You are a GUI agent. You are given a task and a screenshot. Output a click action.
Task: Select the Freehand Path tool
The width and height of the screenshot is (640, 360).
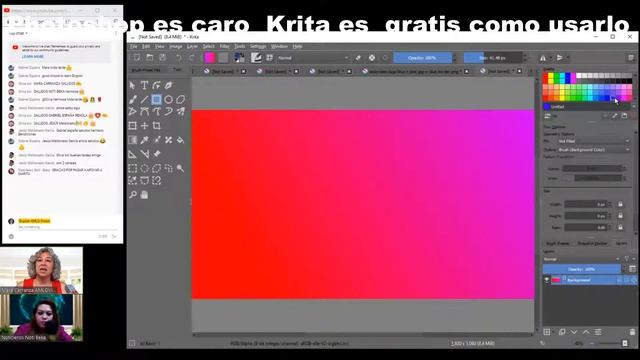click(x=156, y=111)
